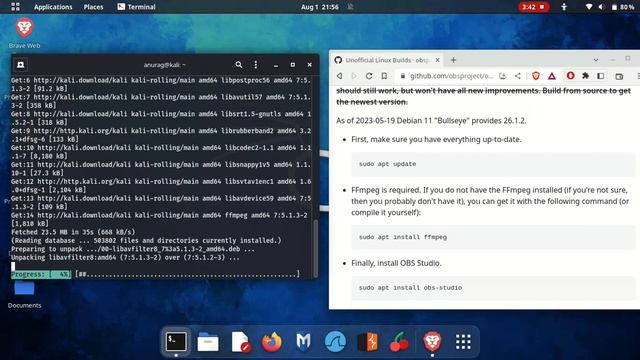
Task: Open the network status indicator
Action: click(x=589, y=7)
